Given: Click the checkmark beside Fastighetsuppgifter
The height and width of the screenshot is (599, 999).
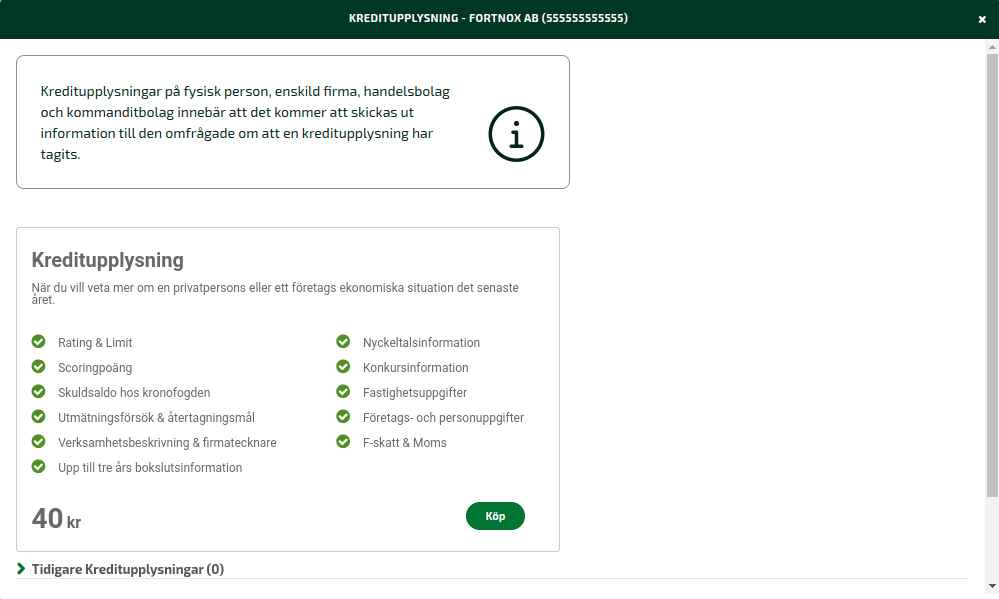Looking at the screenshot, I should point(343,391).
